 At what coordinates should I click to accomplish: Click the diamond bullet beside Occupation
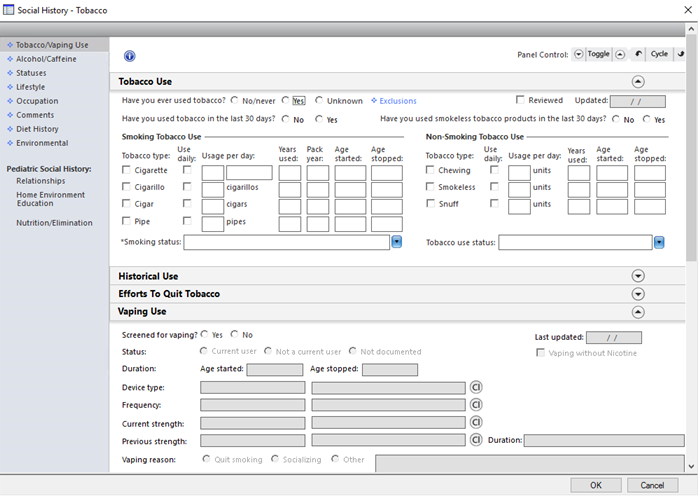10,101
